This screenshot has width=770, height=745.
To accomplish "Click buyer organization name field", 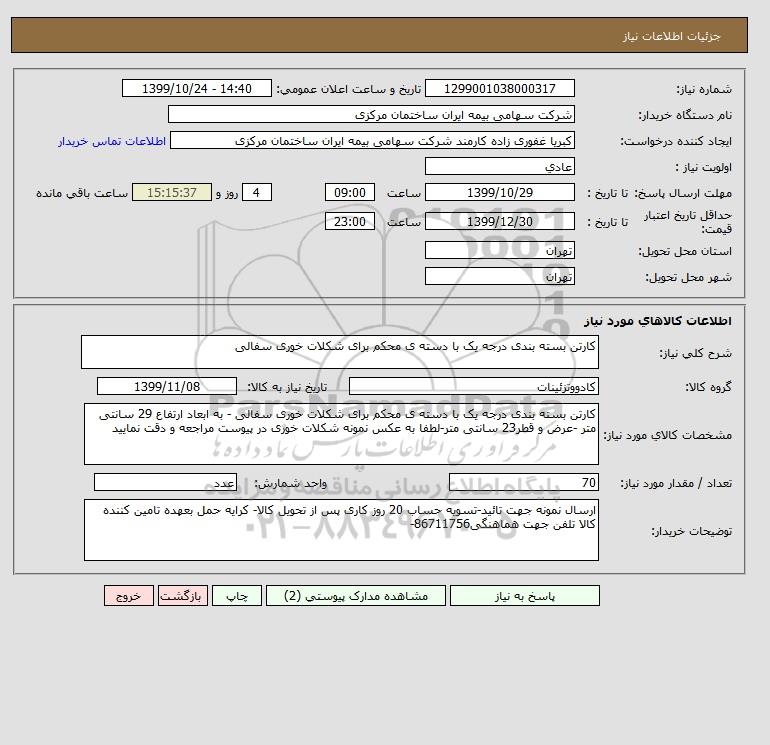I will [x=371, y=114].
